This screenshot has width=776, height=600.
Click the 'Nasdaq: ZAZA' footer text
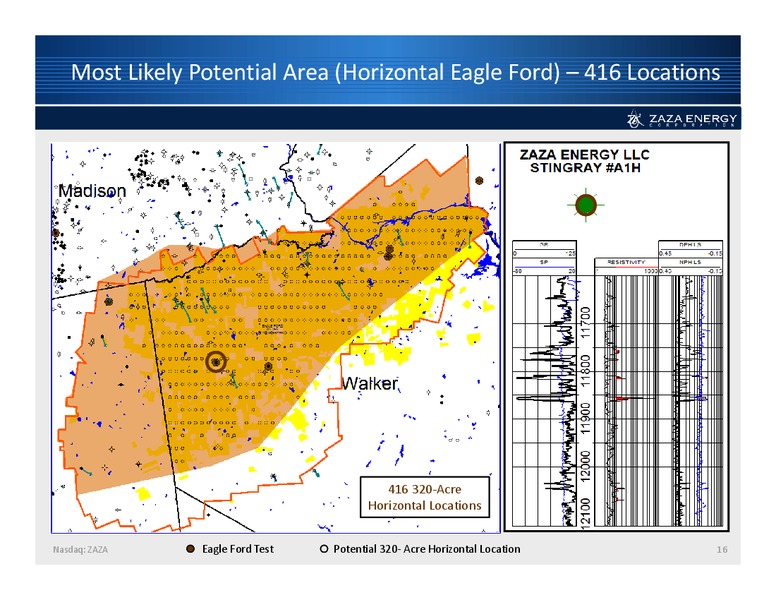point(80,550)
